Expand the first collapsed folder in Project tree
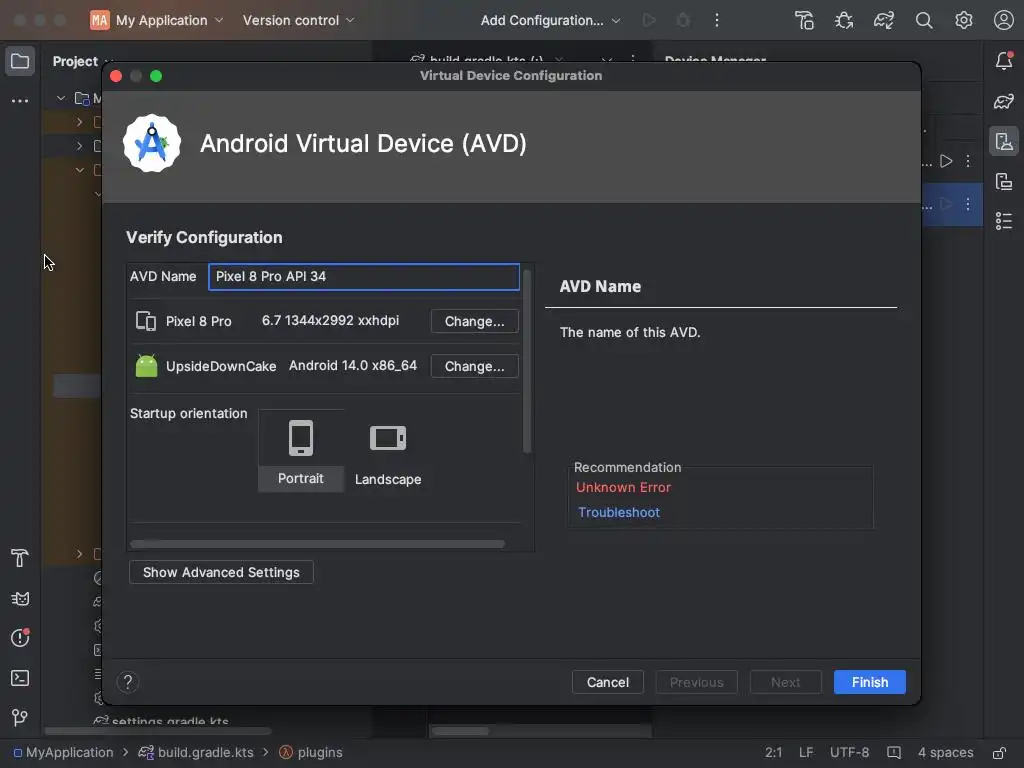 click(79, 122)
